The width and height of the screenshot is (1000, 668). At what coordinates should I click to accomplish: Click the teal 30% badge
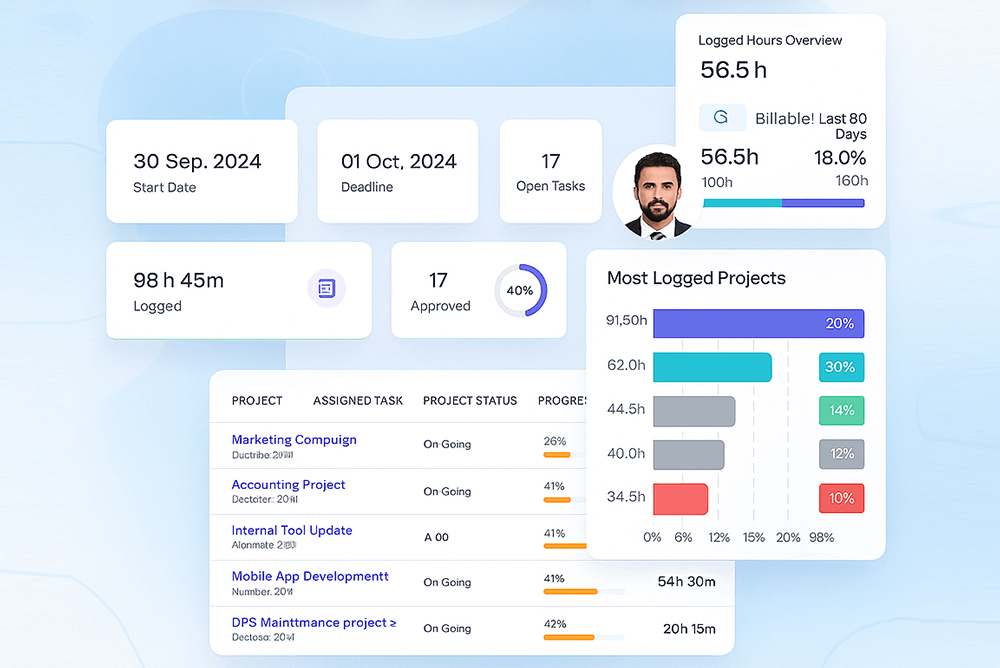click(x=841, y=367)
